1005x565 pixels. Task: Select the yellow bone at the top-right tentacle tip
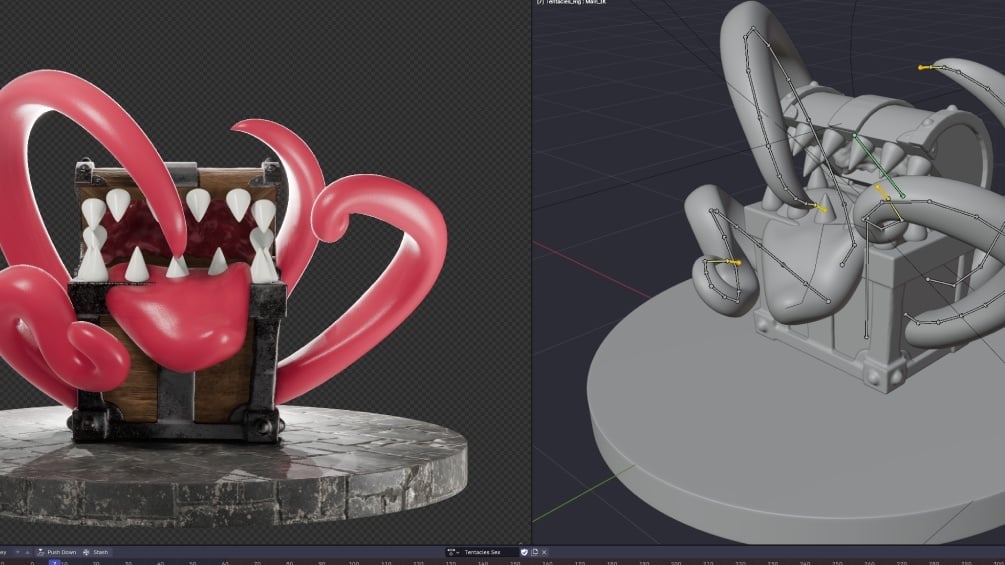tap(929, 67)
